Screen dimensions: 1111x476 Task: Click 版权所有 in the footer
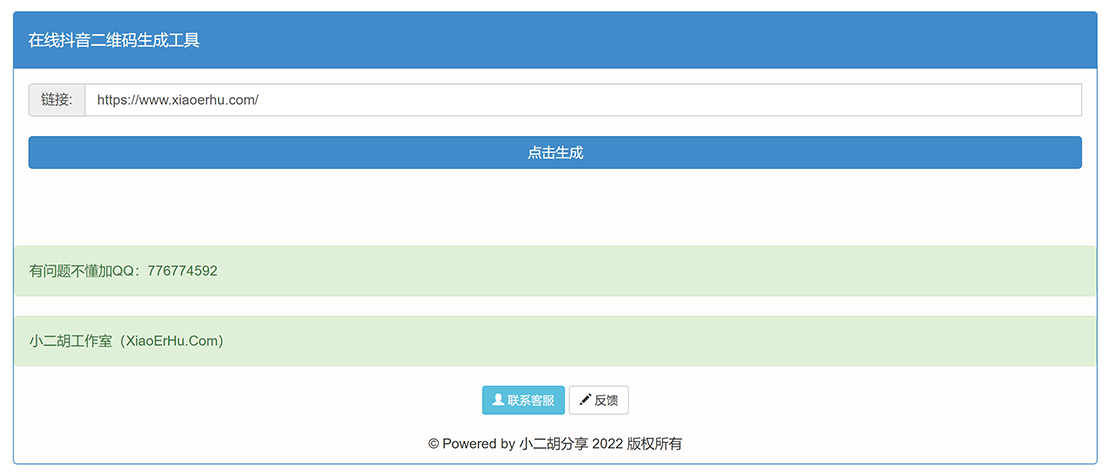[x=654, y=443]
